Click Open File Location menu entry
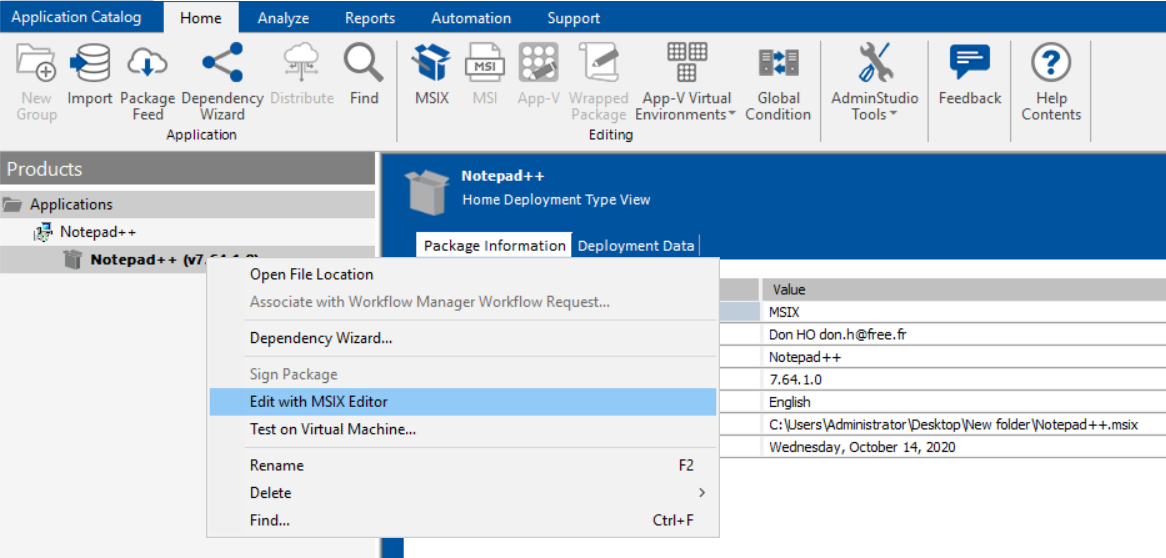Screen dimensions: 1166x558 [x=311, y=274]
